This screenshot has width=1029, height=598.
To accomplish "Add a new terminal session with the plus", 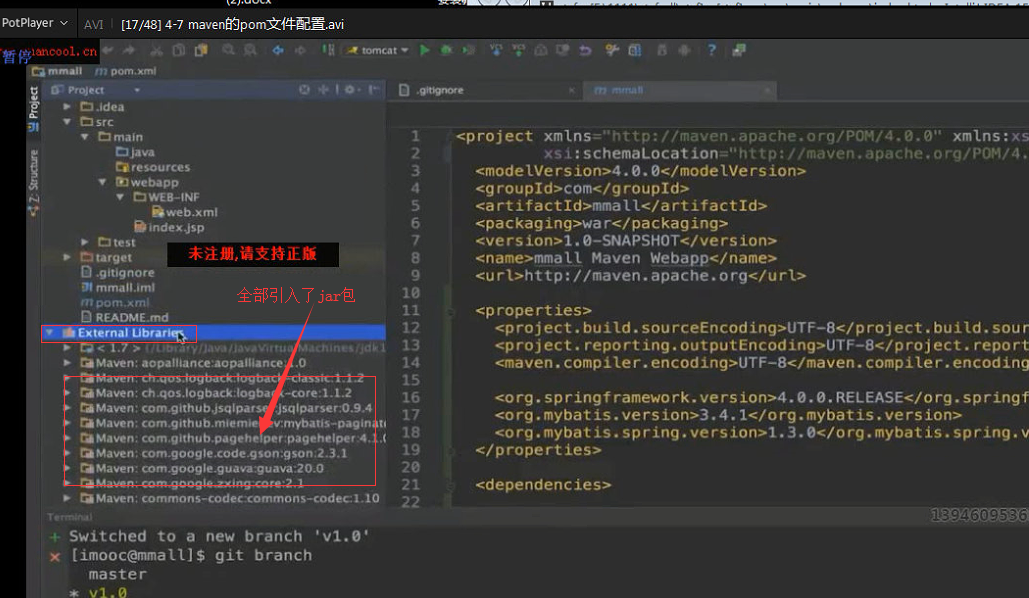I will [x=55, y=537].
